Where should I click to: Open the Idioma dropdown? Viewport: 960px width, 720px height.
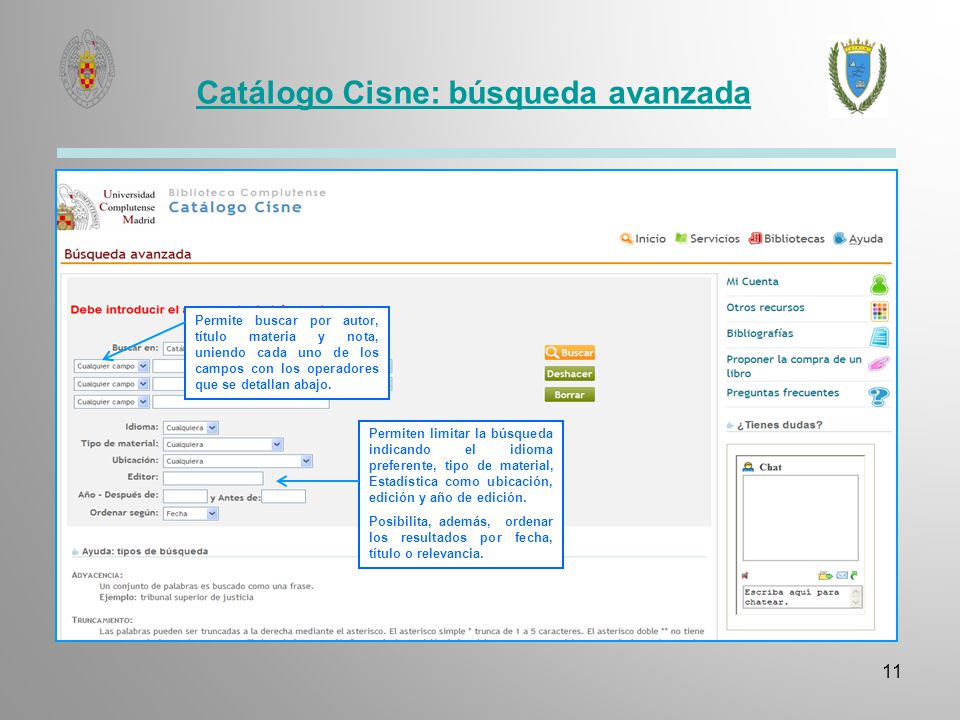[191, 428]
